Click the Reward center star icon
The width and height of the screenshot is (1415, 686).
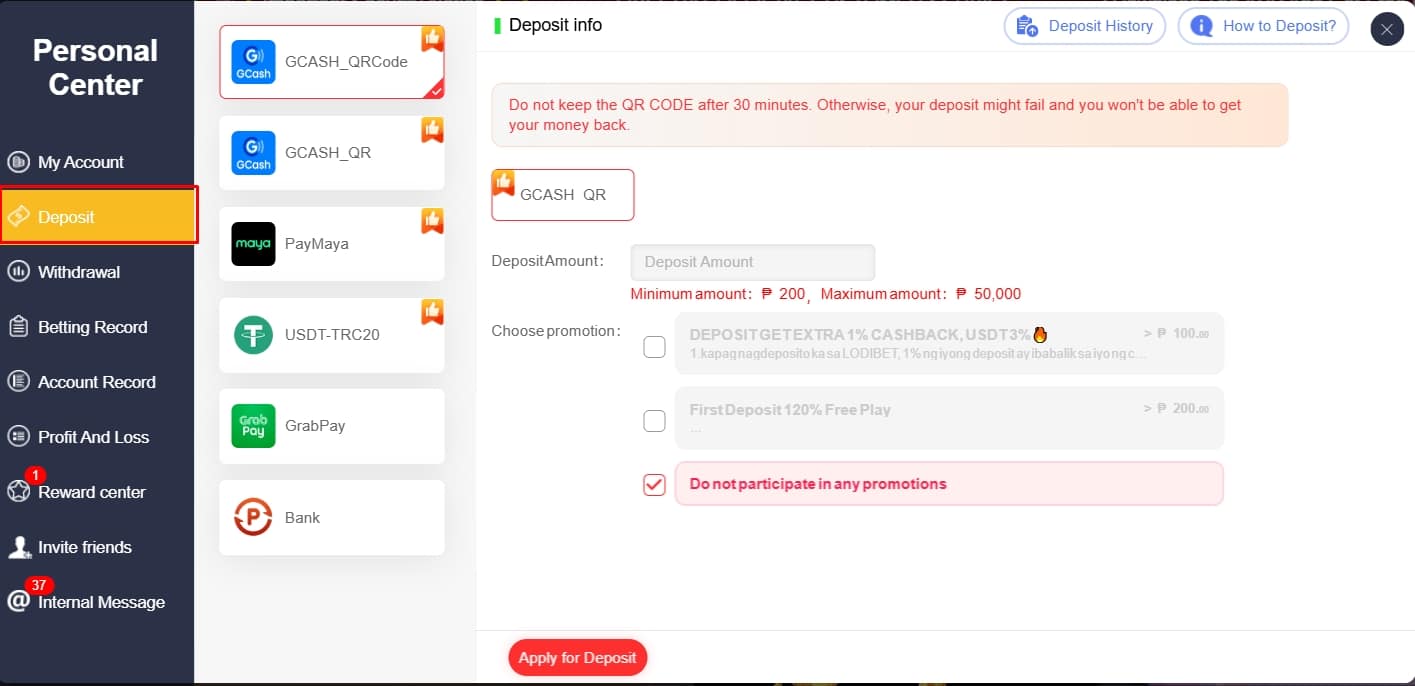19,492
